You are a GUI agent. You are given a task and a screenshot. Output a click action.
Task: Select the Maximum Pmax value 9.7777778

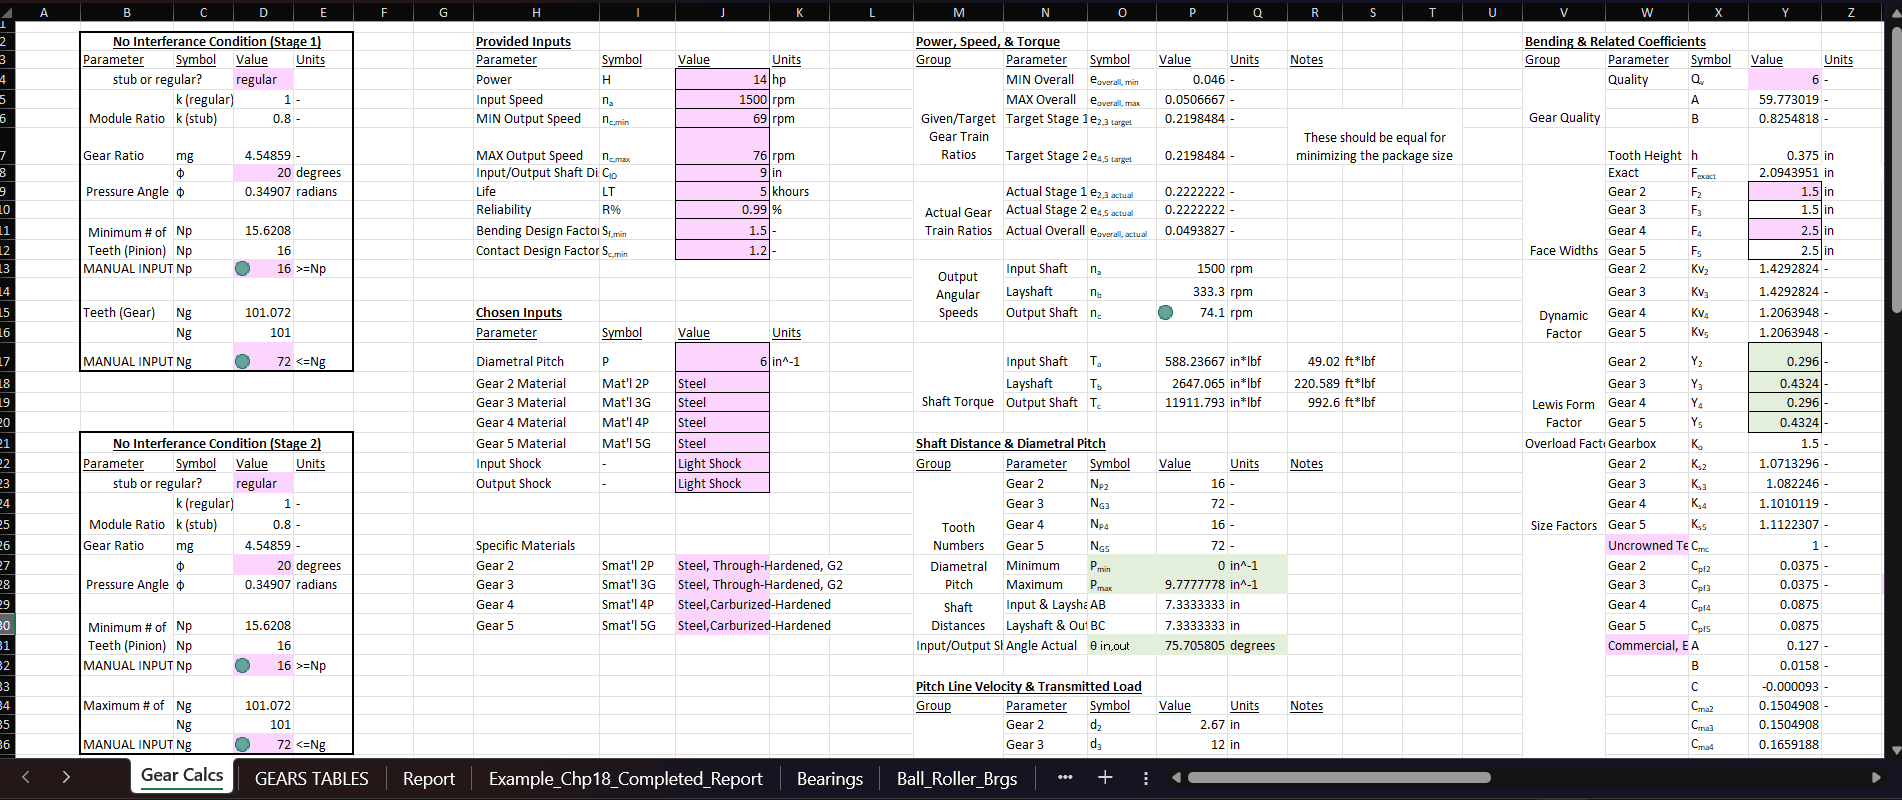(1191, 584)
